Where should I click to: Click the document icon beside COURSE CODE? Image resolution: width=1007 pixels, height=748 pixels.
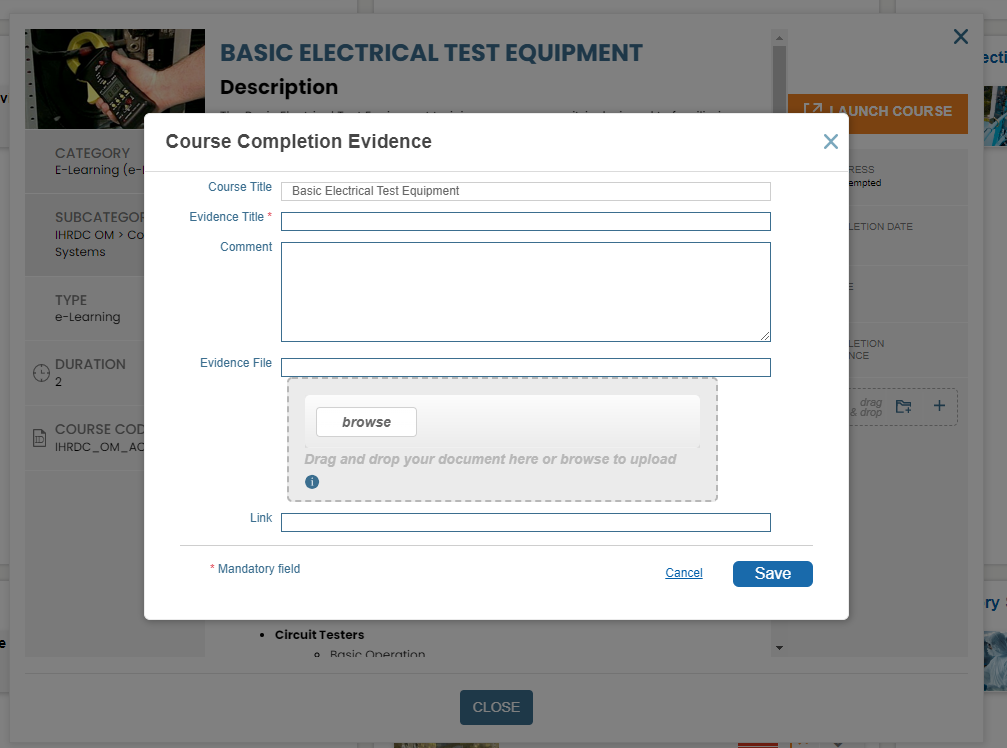pos(39,438)
